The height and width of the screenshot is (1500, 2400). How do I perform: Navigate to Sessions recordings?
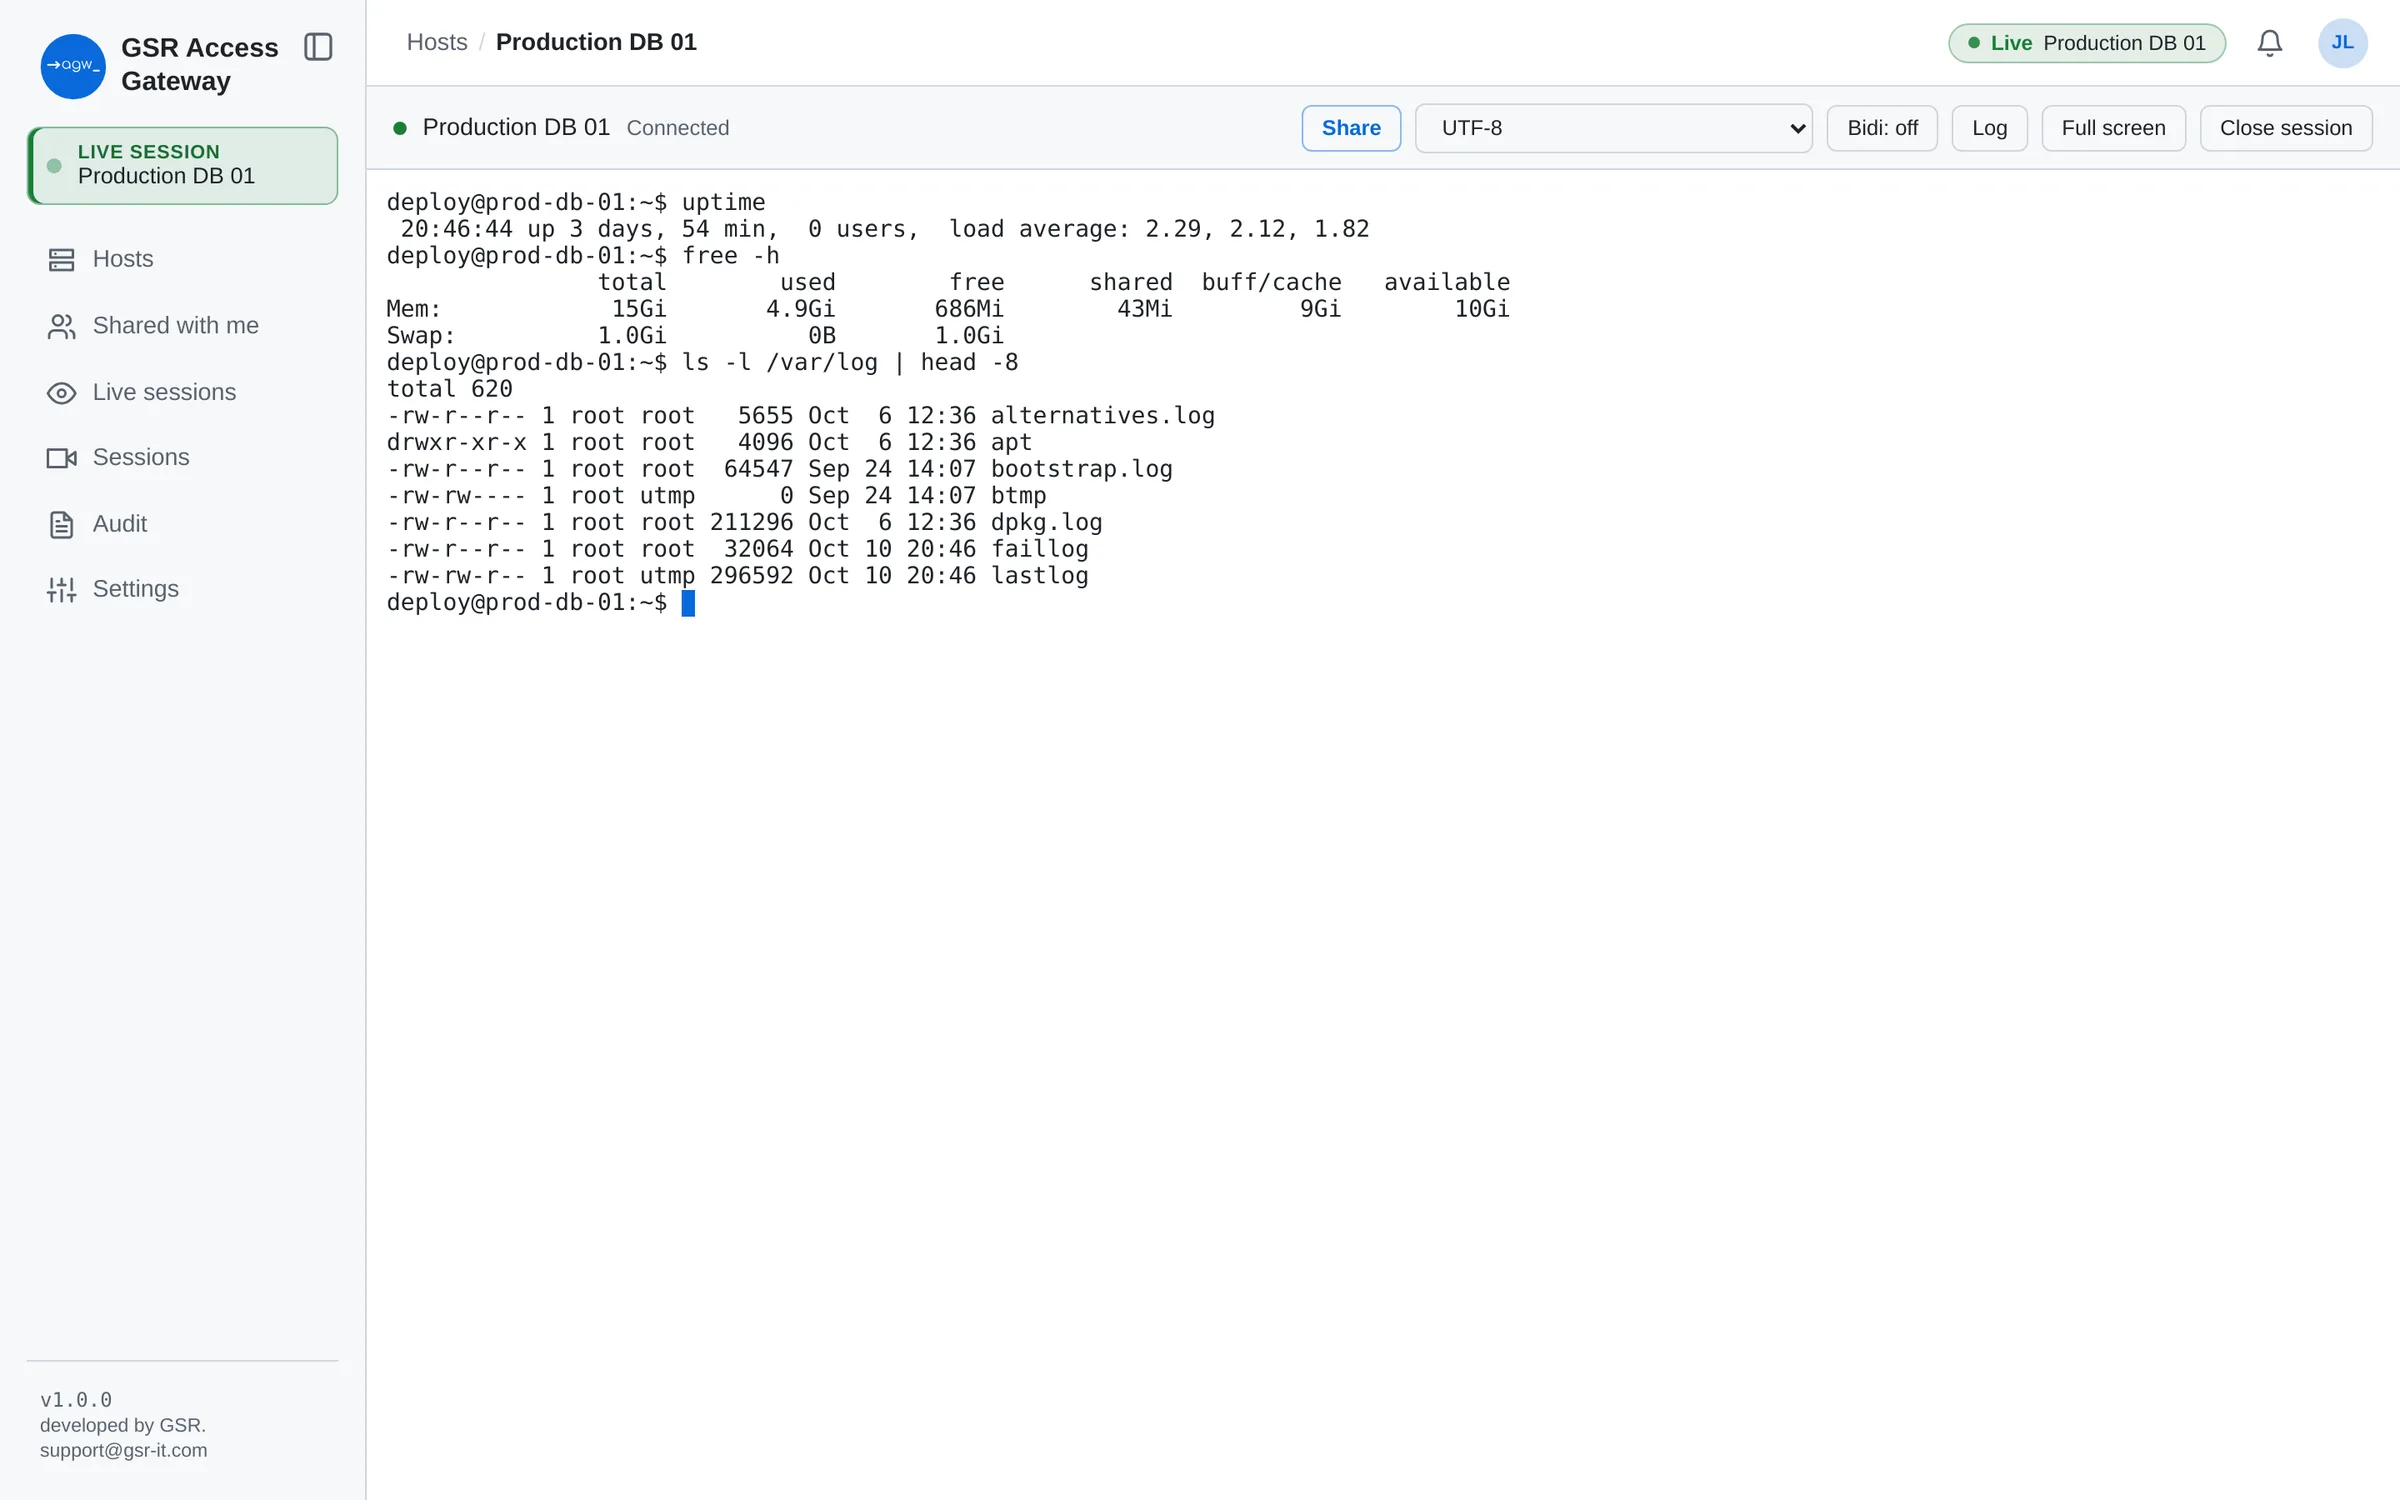pos(182,458)
